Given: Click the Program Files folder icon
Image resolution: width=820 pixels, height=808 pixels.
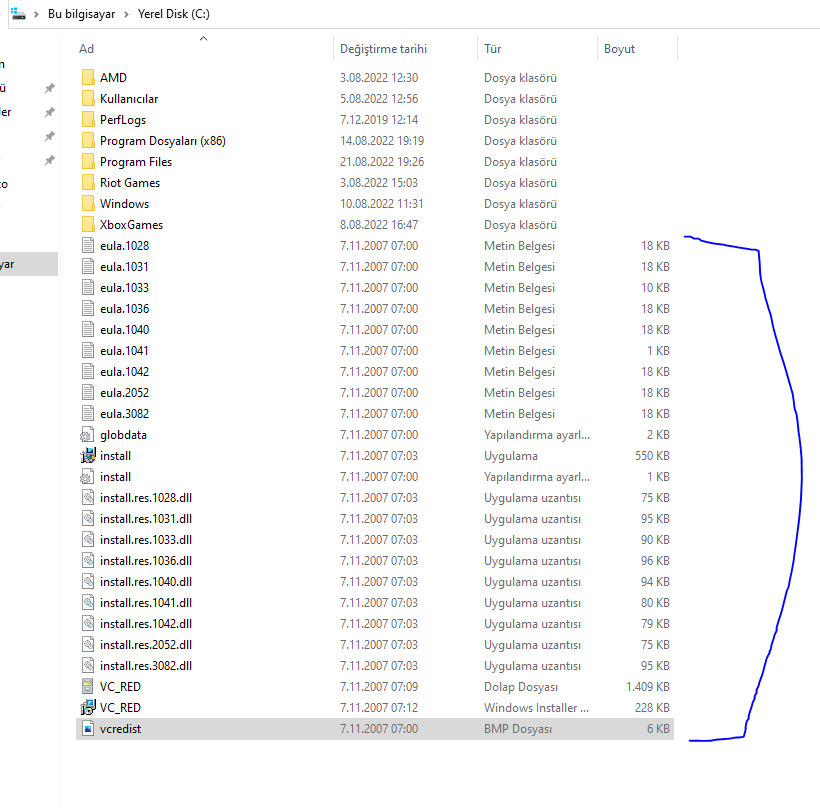Looking at the screenshot, I should [88, 162].
